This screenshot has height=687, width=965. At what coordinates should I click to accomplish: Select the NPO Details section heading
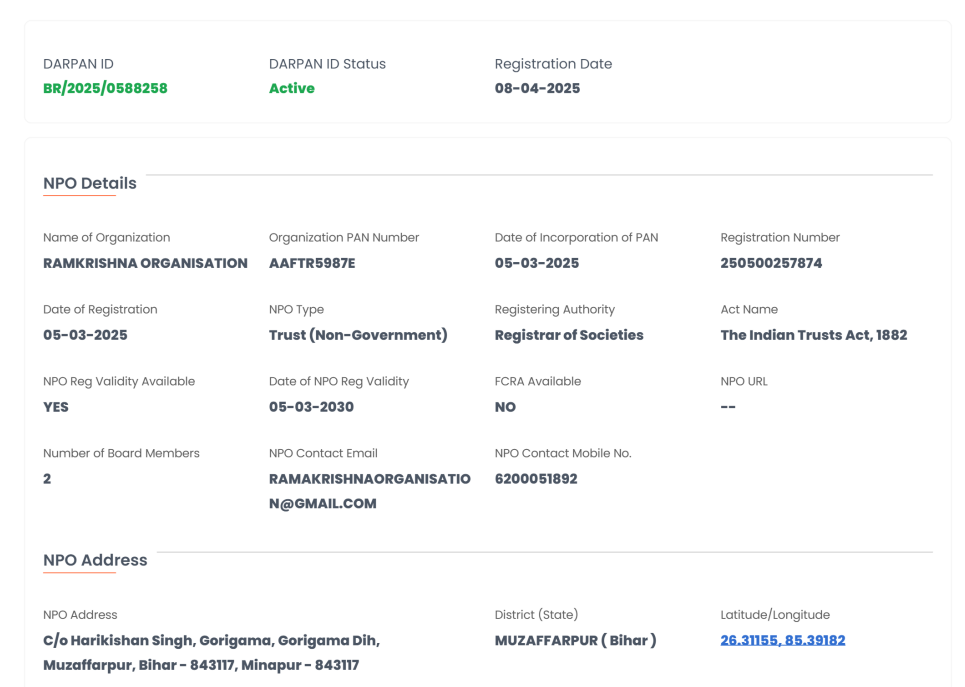(x=90, y=183)
